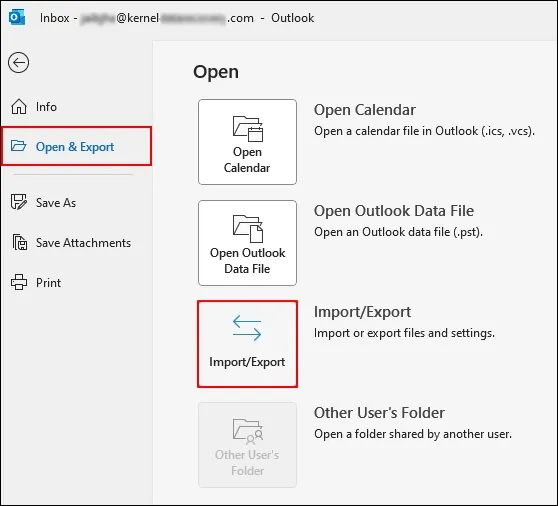The height and width of the screenshot is (506, 558).
Task: Click the Print printer icon
Action: tap(19, 282)
